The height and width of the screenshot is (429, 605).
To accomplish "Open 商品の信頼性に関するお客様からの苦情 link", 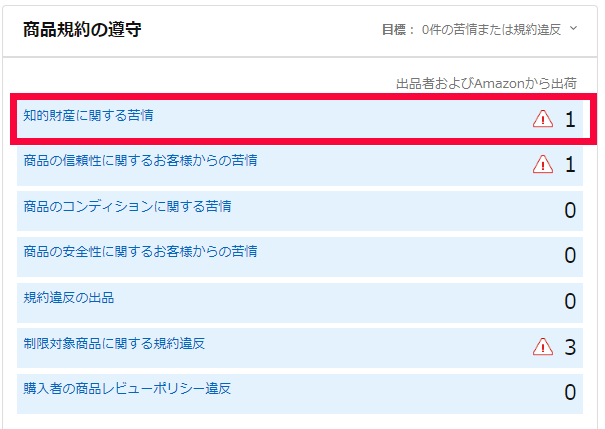I will click(140, 160).
